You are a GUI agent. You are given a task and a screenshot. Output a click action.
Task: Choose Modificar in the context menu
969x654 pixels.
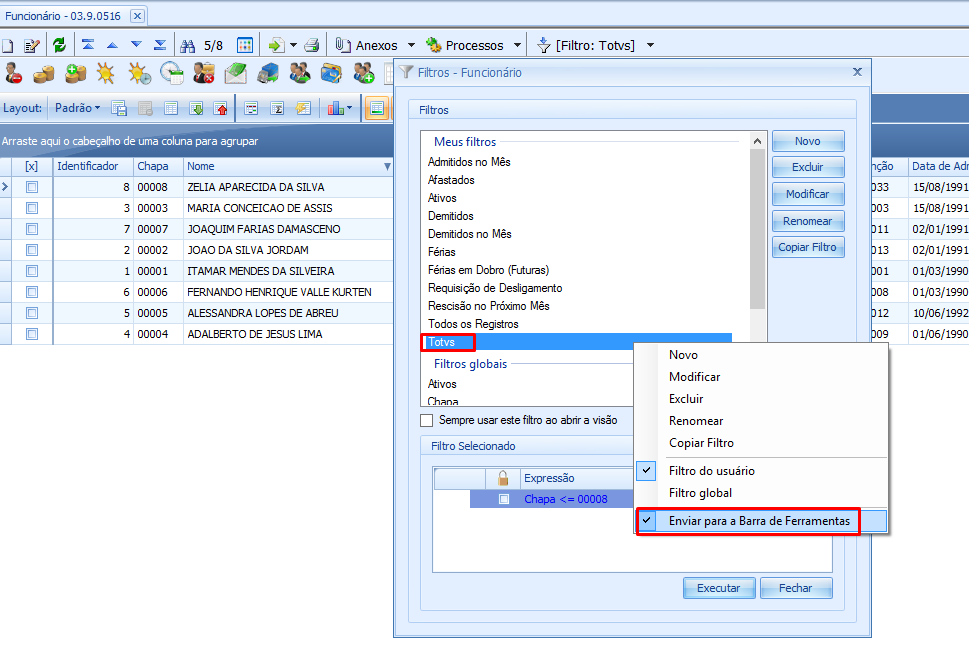(694, 376)
